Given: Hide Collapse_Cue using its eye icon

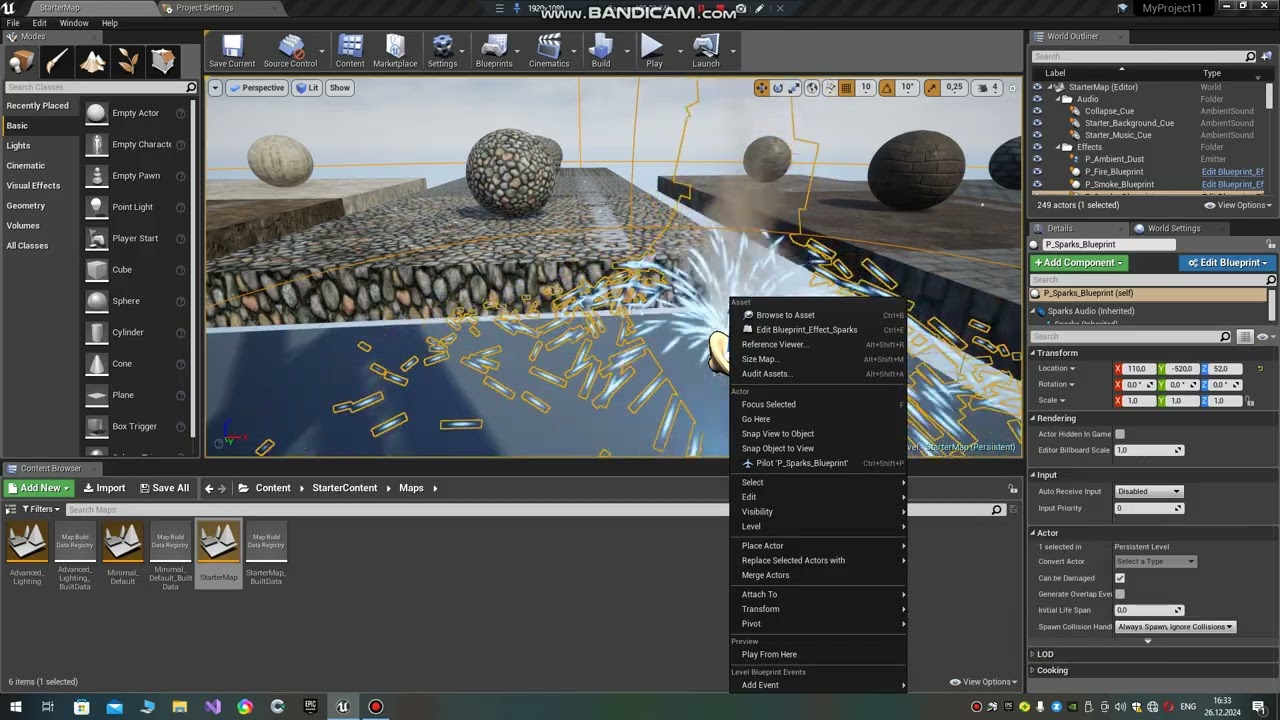Looking at the screenshot, I should click(x=1037, y=111).
